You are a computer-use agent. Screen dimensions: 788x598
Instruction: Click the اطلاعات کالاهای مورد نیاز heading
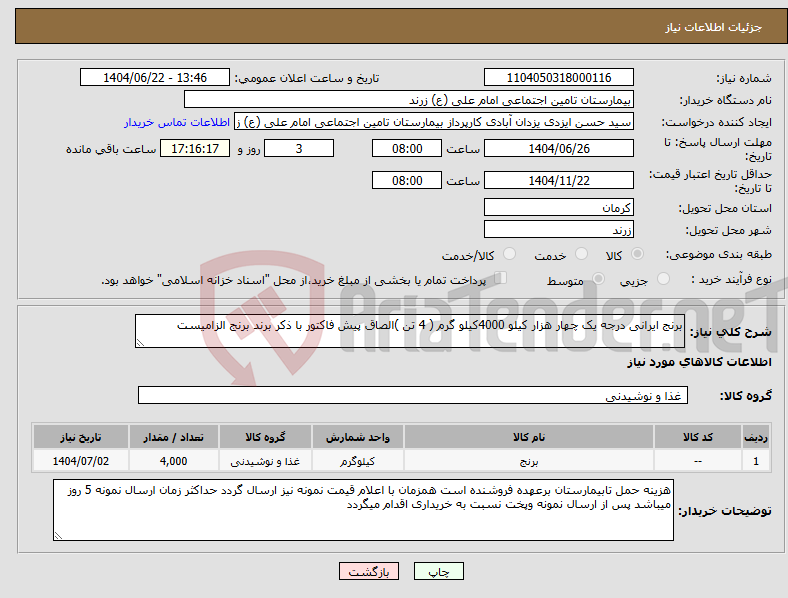[699, 362]
